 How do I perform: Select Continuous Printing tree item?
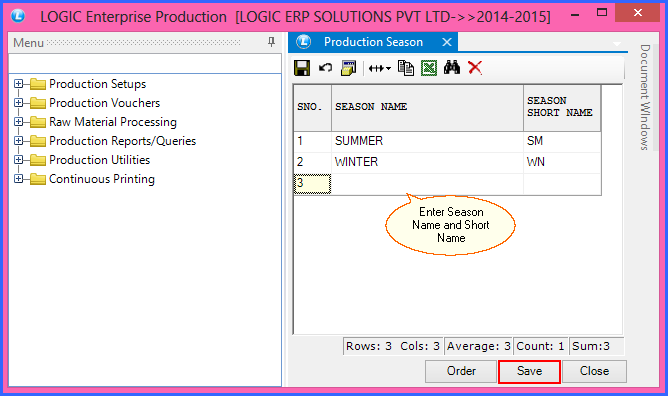click(x=102, y=179)
